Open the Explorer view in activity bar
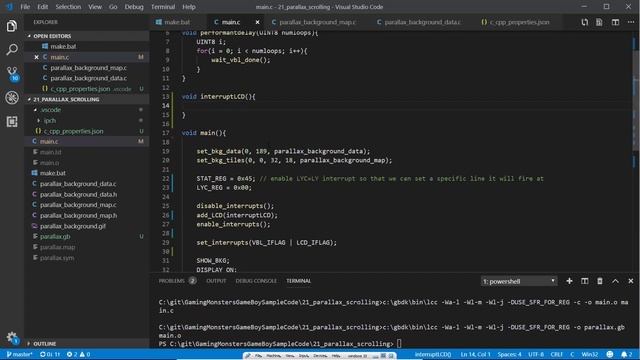Screen dimensions: 640x360 pyautogui.click(x=12, y=26)
